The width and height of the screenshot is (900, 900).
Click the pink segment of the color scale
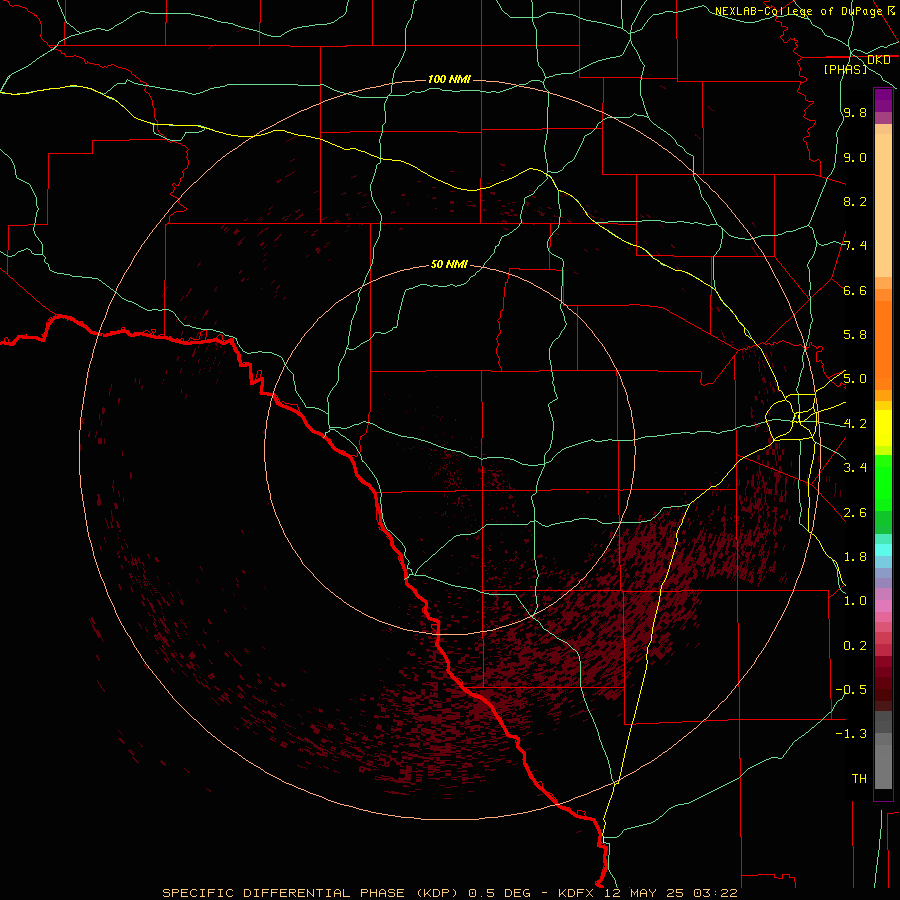883,606
